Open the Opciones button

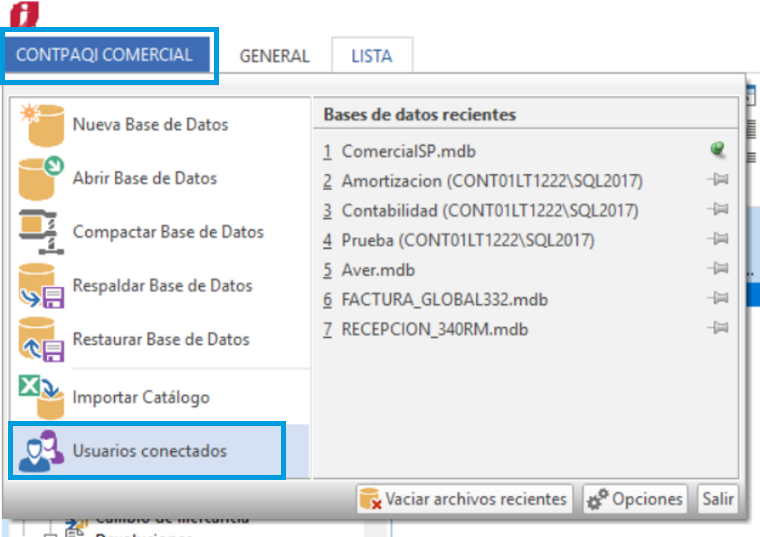(x=635, y=499)
